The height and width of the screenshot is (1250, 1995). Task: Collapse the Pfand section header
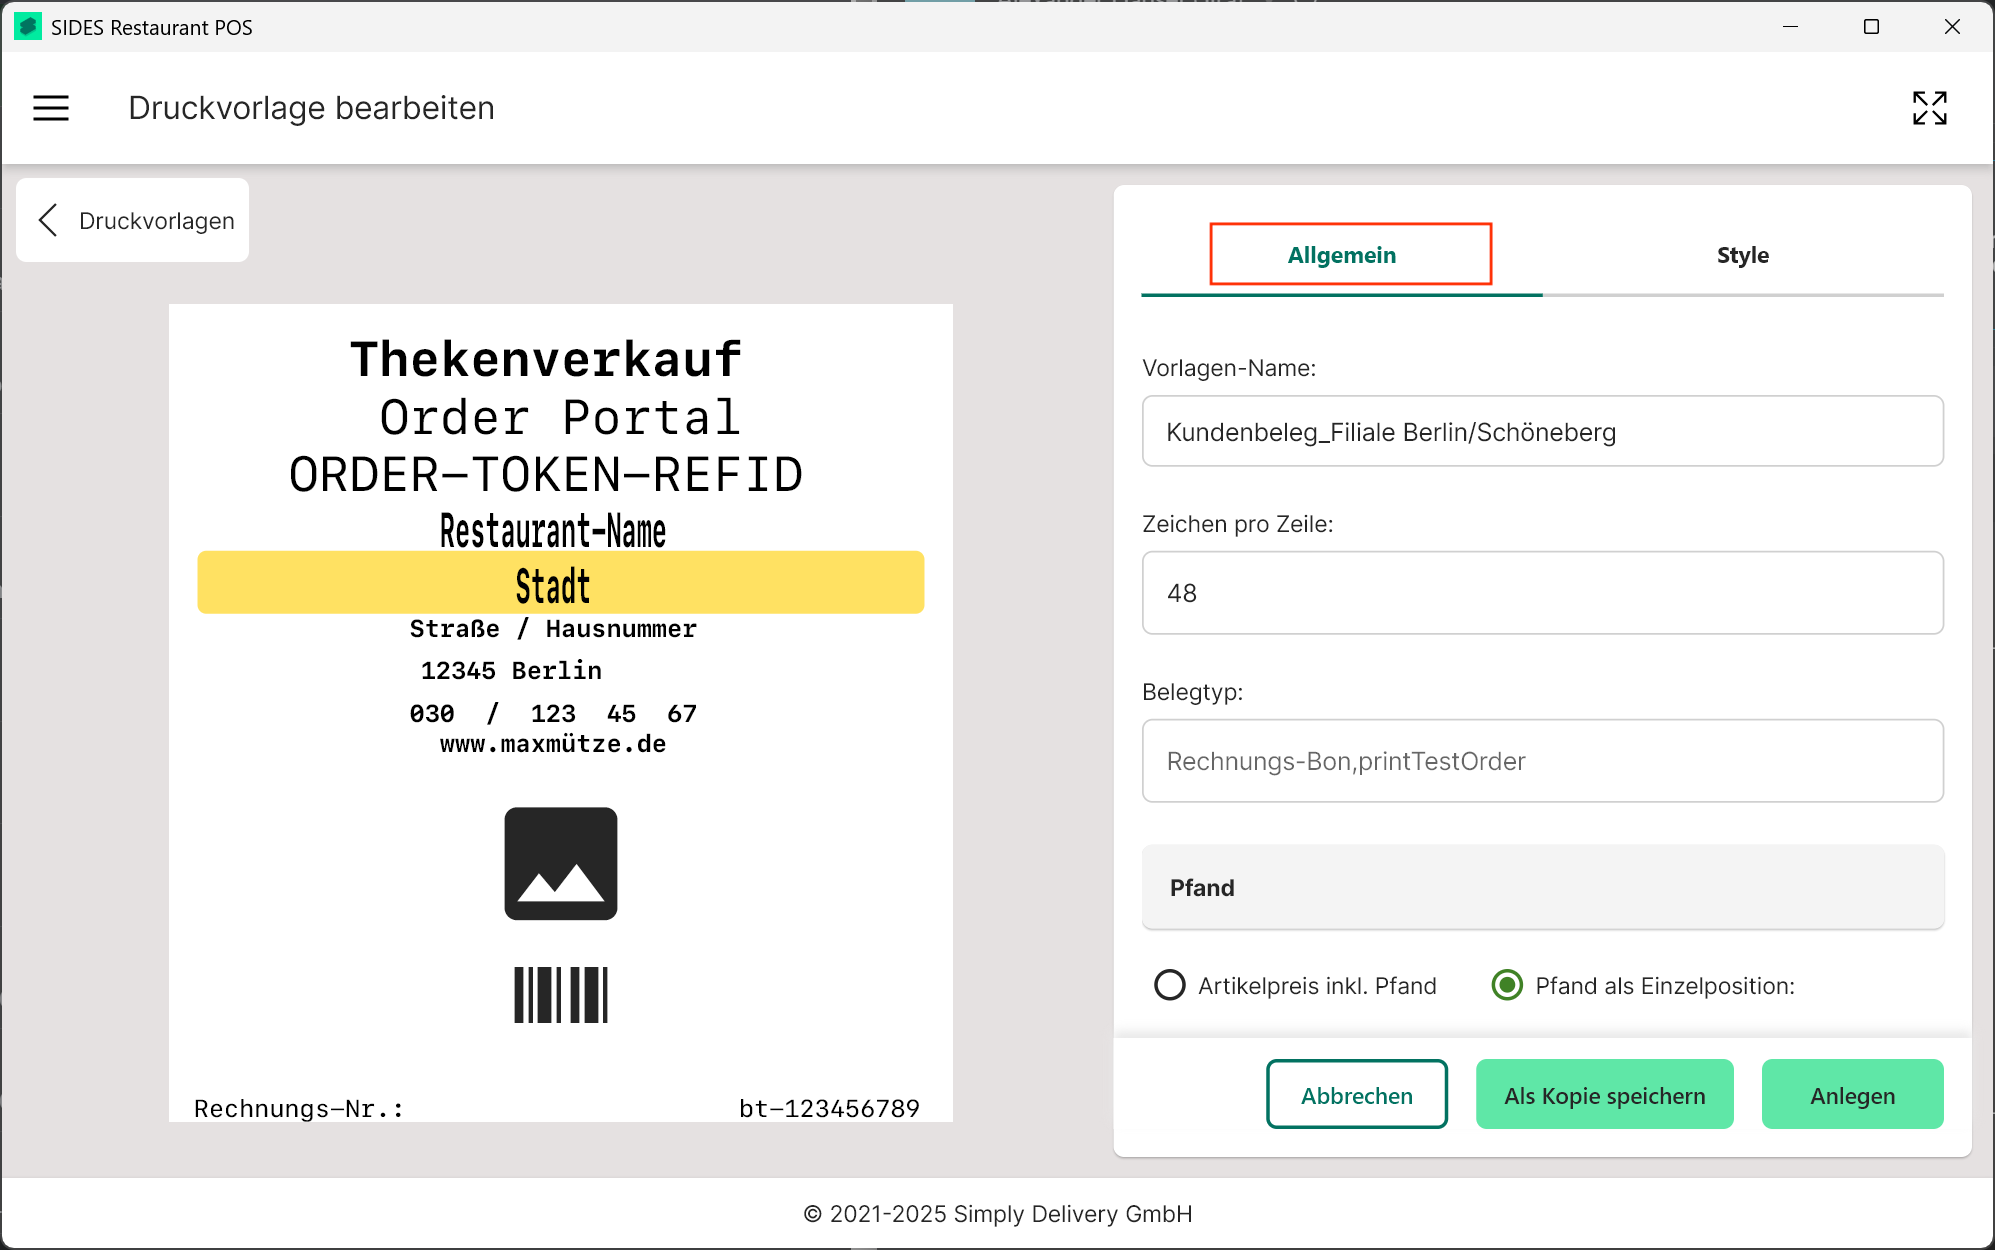click(1542, 887)
